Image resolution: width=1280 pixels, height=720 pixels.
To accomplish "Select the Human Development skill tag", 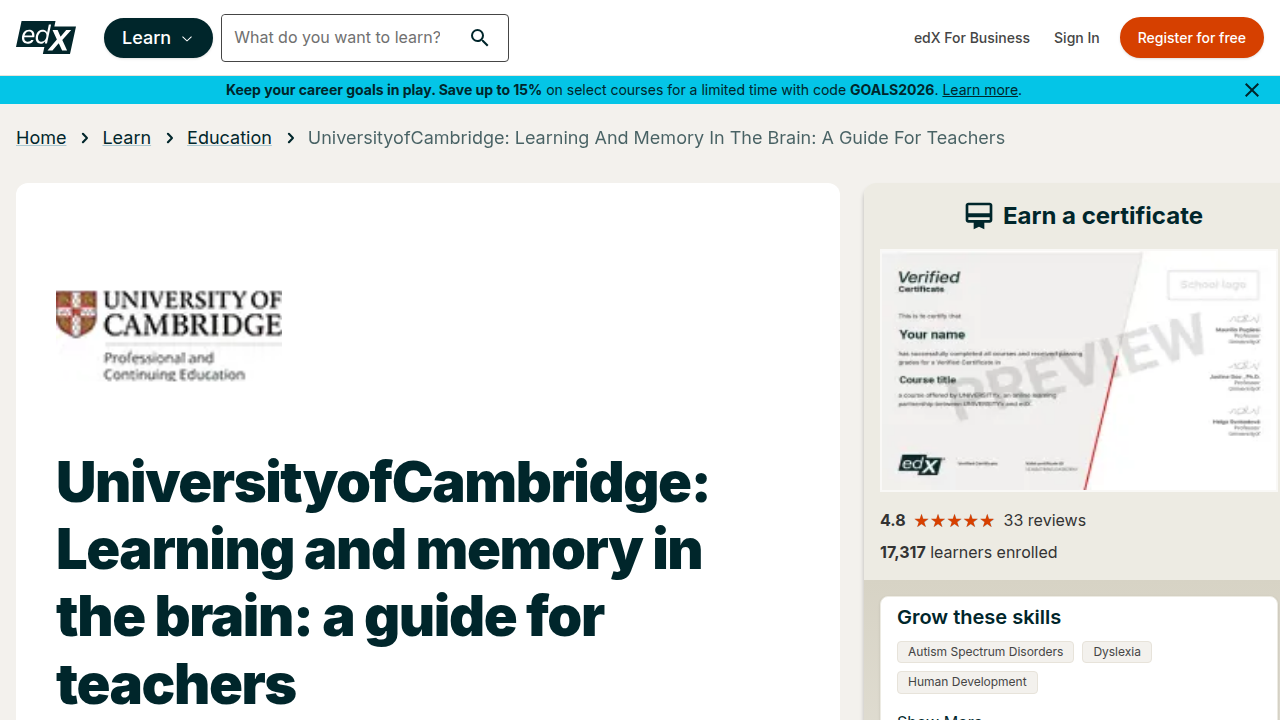I will tap(967, 682).
